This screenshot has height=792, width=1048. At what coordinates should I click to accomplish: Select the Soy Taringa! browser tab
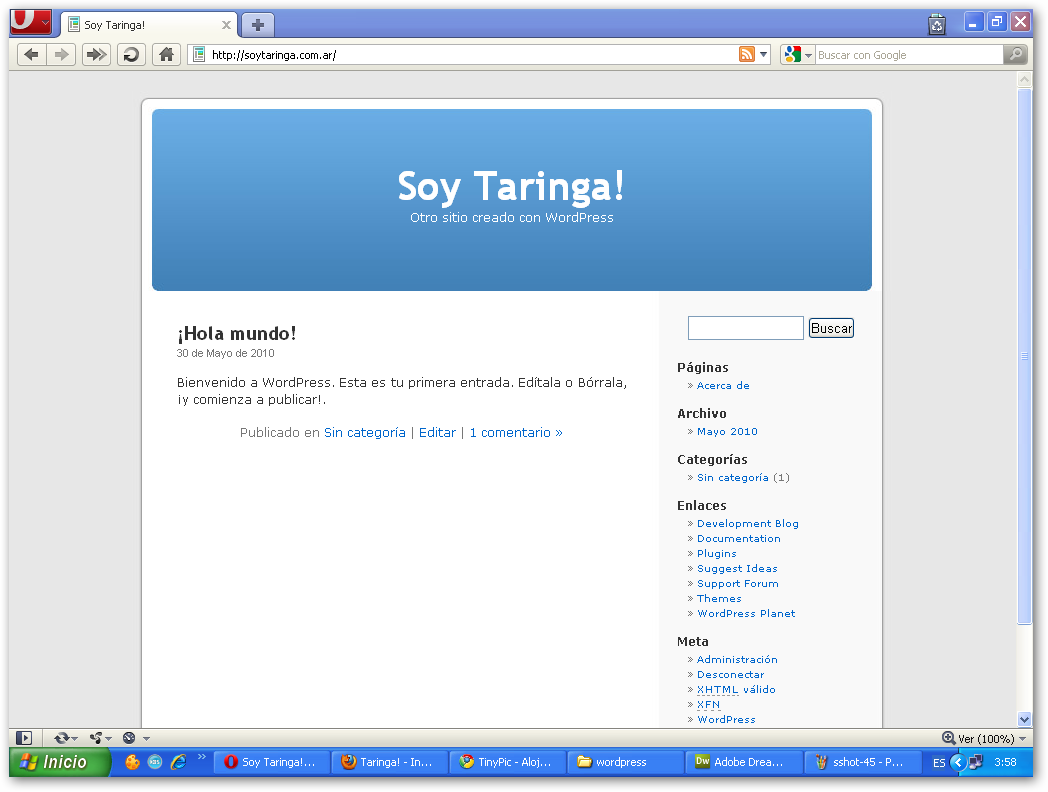(x=150, y=25)
